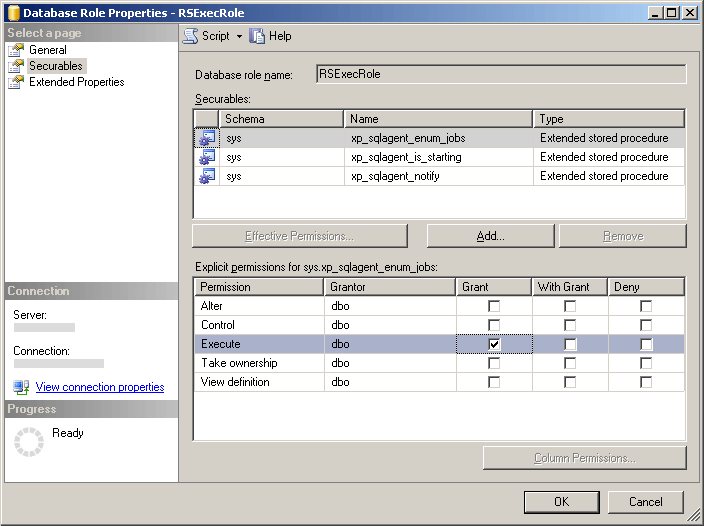704x526 pixels.
Task: Sort securables by Name column header
Action: (x=438, y=119)
